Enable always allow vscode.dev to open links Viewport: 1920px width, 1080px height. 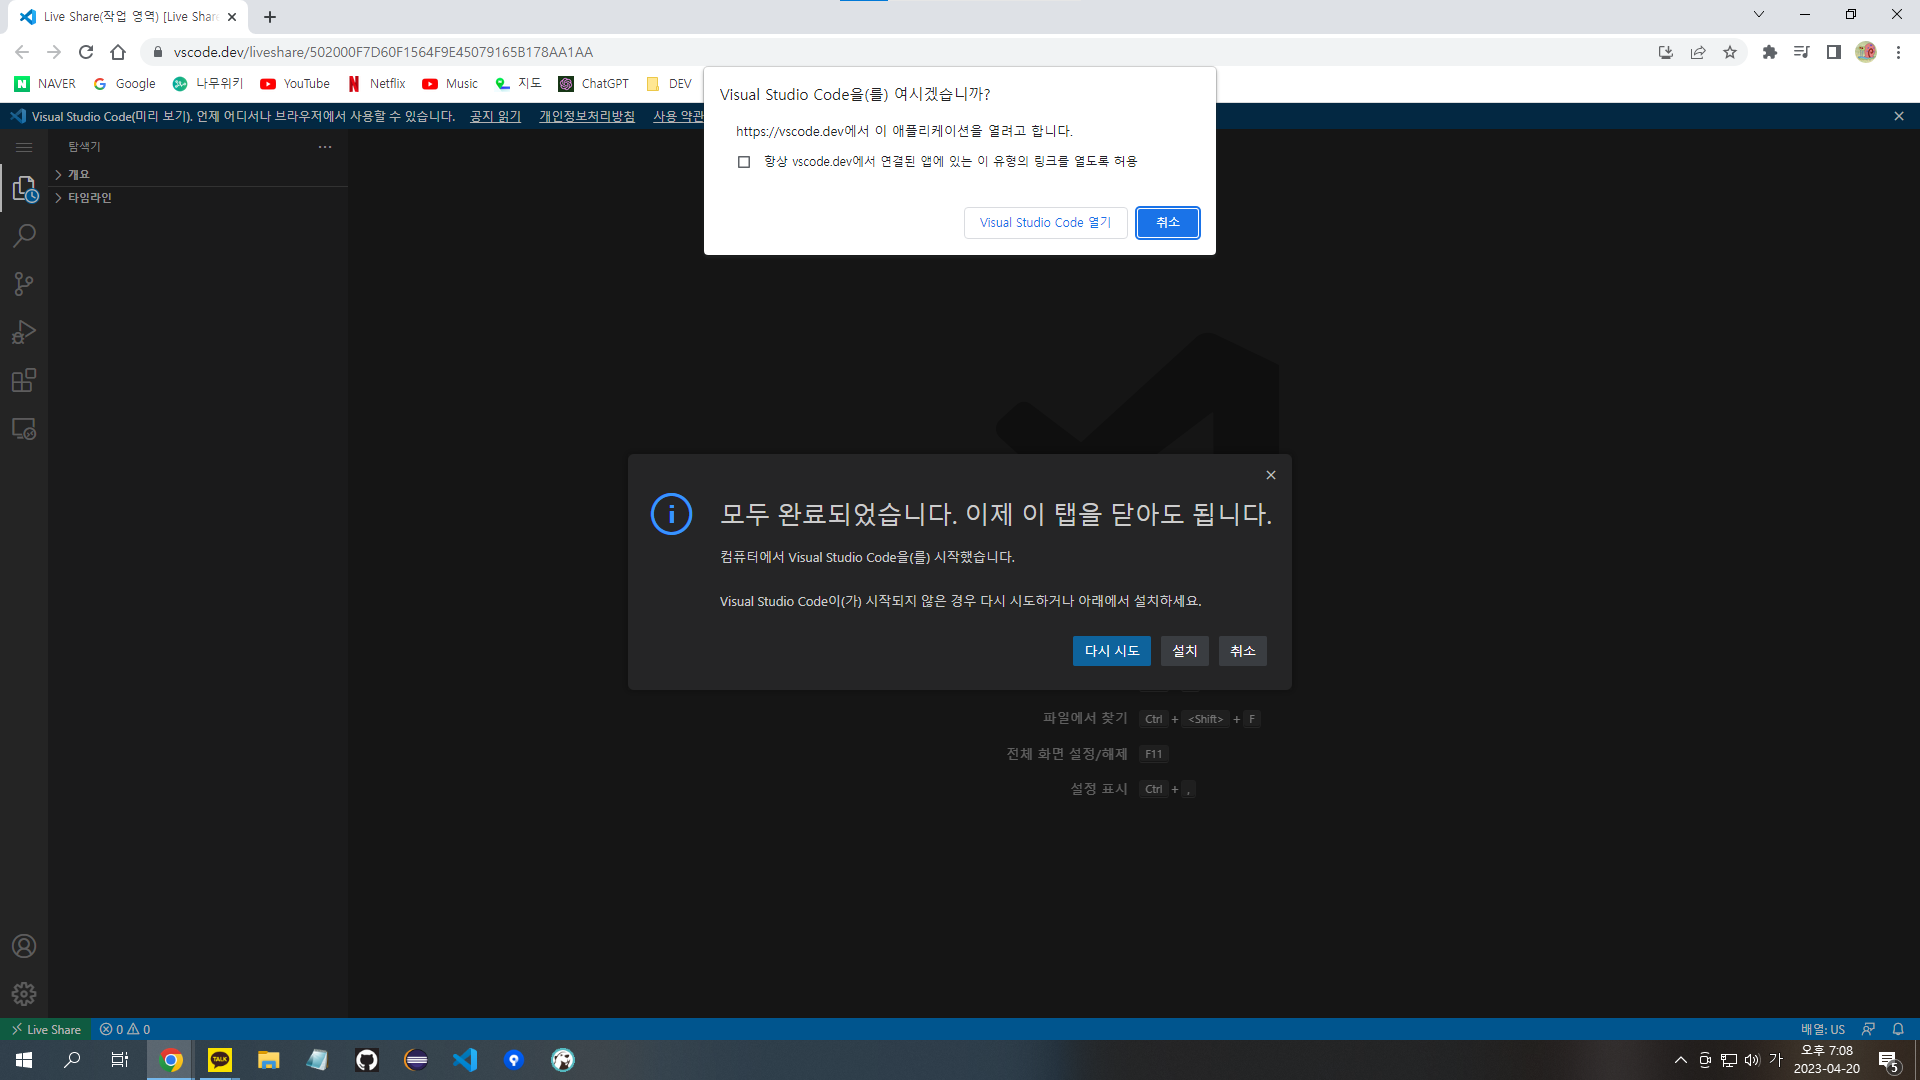click(744, 161)
